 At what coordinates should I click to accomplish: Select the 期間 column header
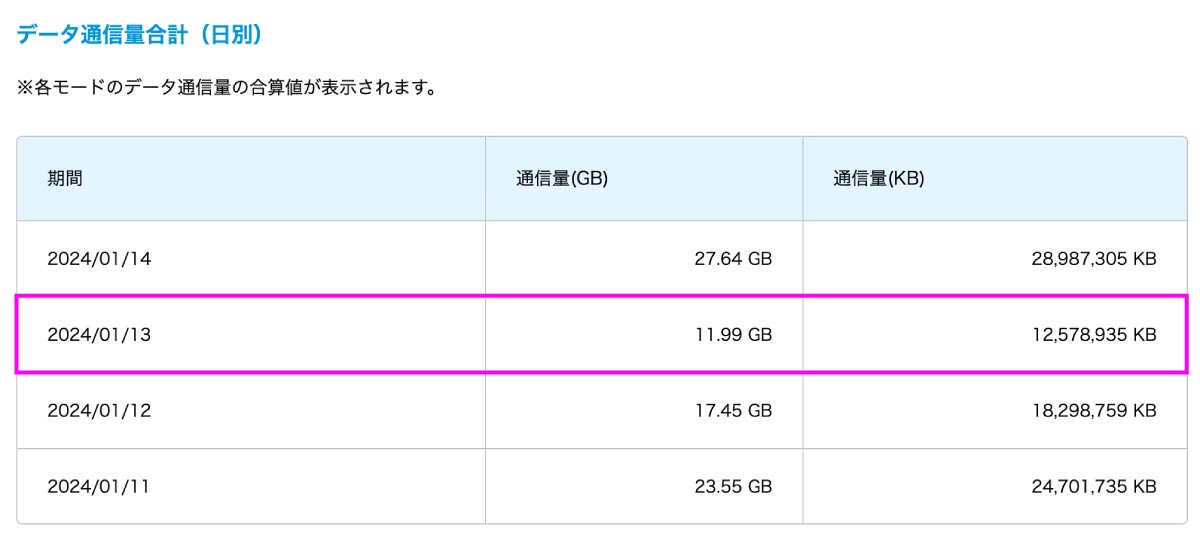[251, 179]
